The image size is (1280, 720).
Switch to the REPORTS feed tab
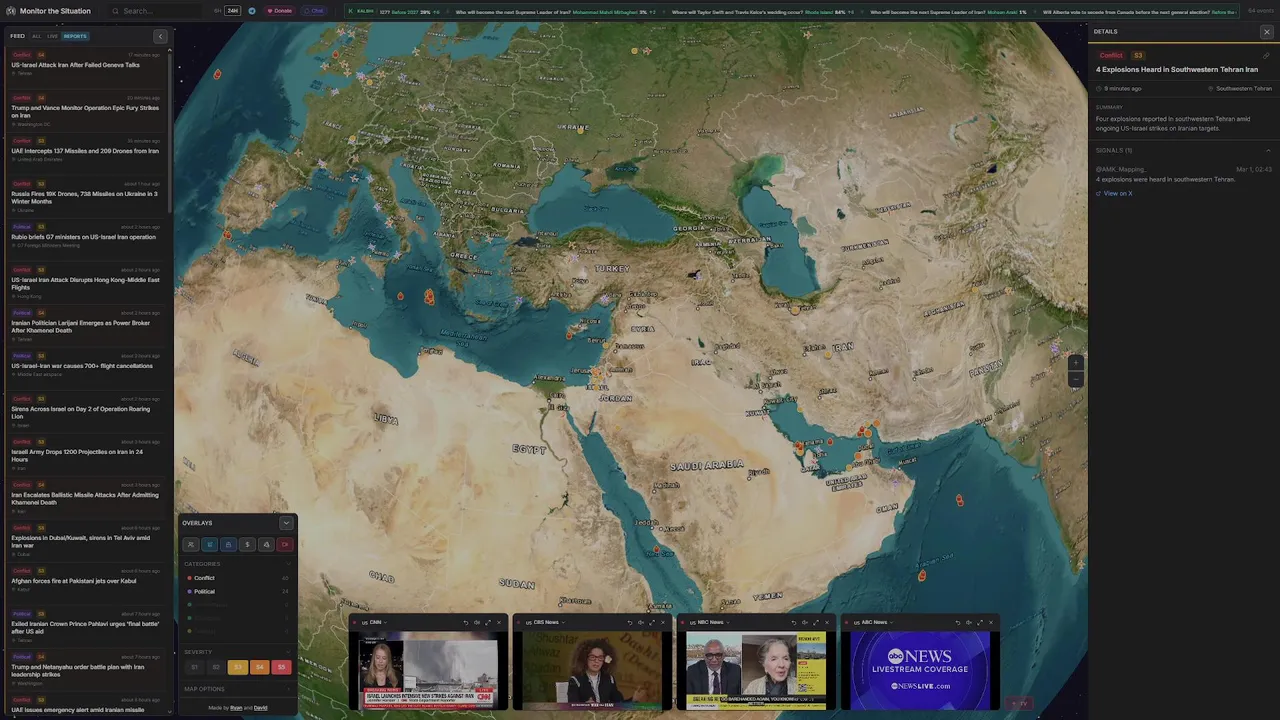tap(75, 36)
